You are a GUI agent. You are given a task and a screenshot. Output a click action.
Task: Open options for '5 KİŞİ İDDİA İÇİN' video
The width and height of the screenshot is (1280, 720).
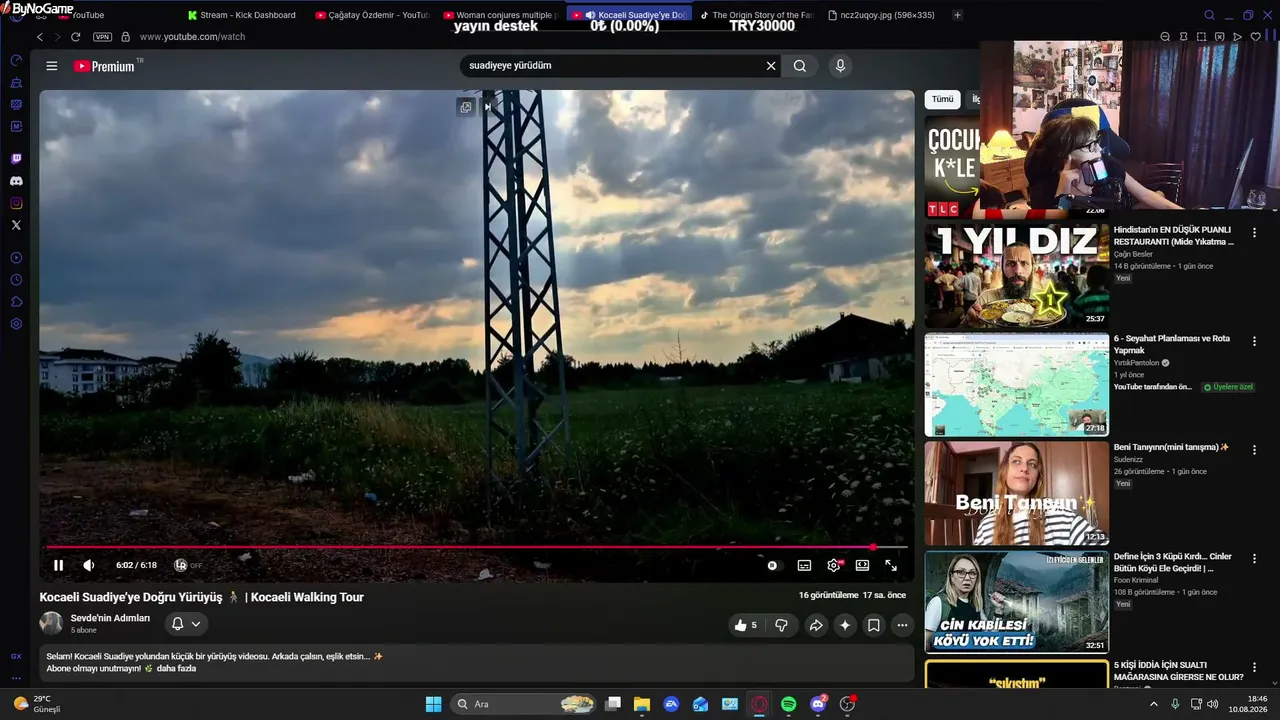pyautogui.click(x=1254, y=668)
